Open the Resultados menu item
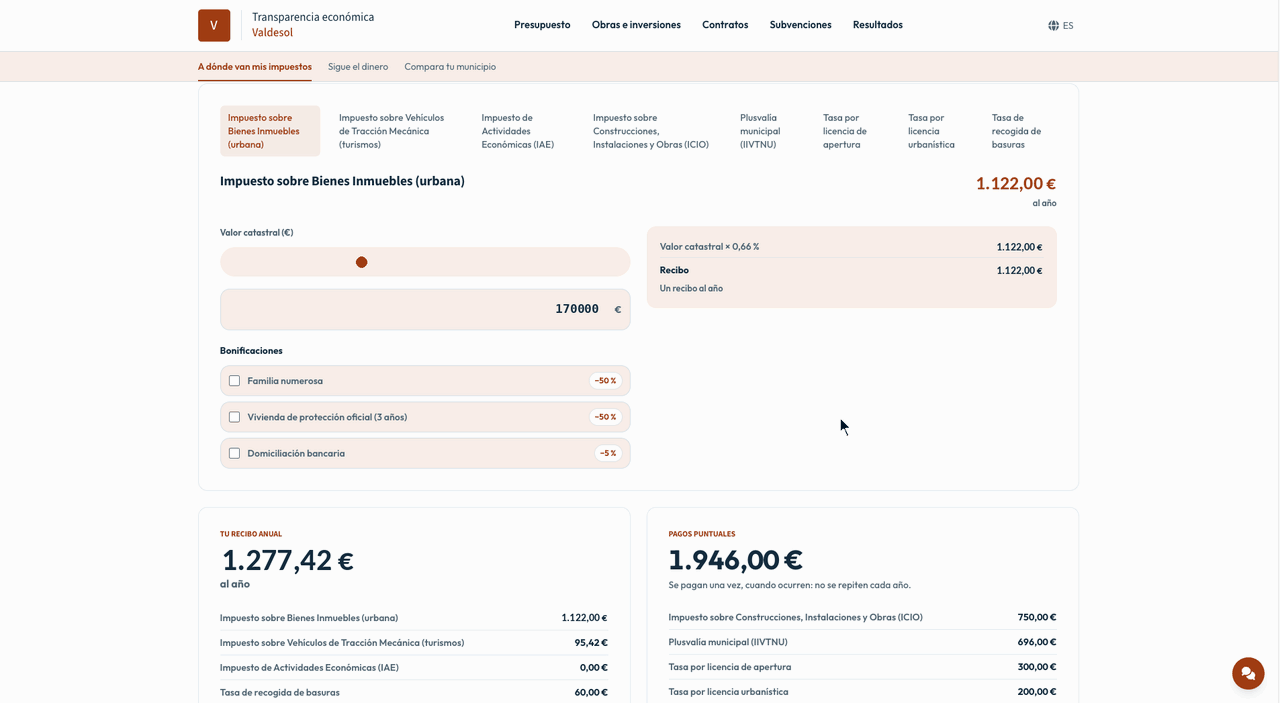 coord(878,25)
